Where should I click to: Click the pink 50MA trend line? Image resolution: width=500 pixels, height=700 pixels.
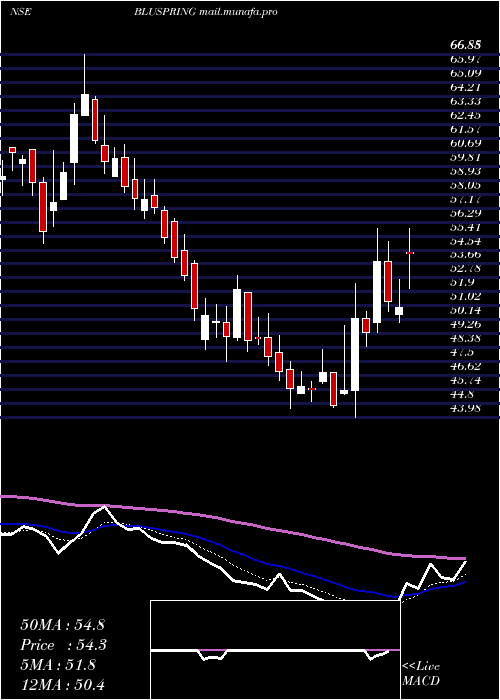232,521
